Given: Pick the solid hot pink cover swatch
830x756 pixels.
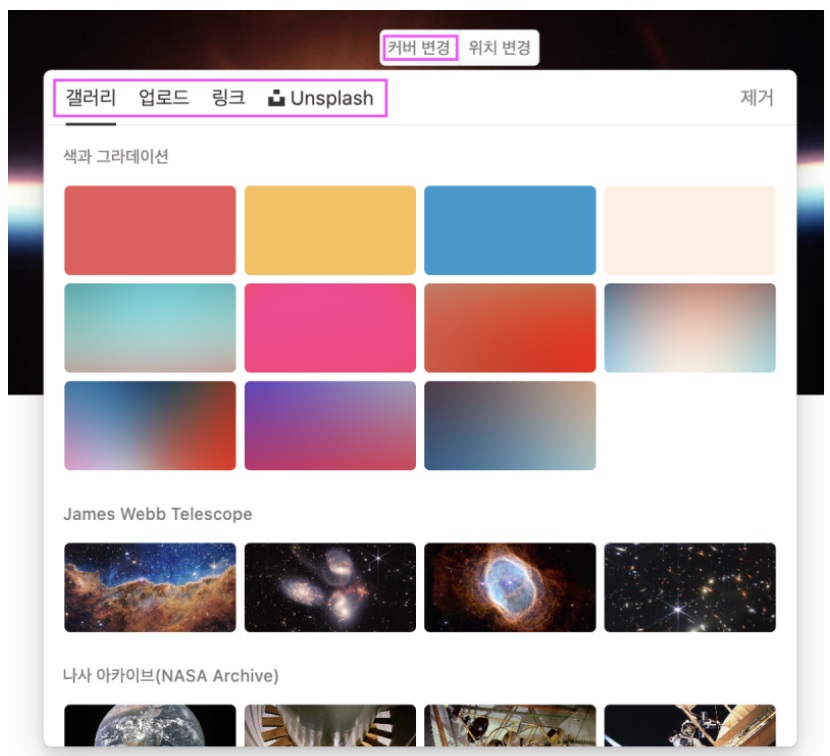Looking at the screenshot, I should pyautogui.click(x=330, y=328).
